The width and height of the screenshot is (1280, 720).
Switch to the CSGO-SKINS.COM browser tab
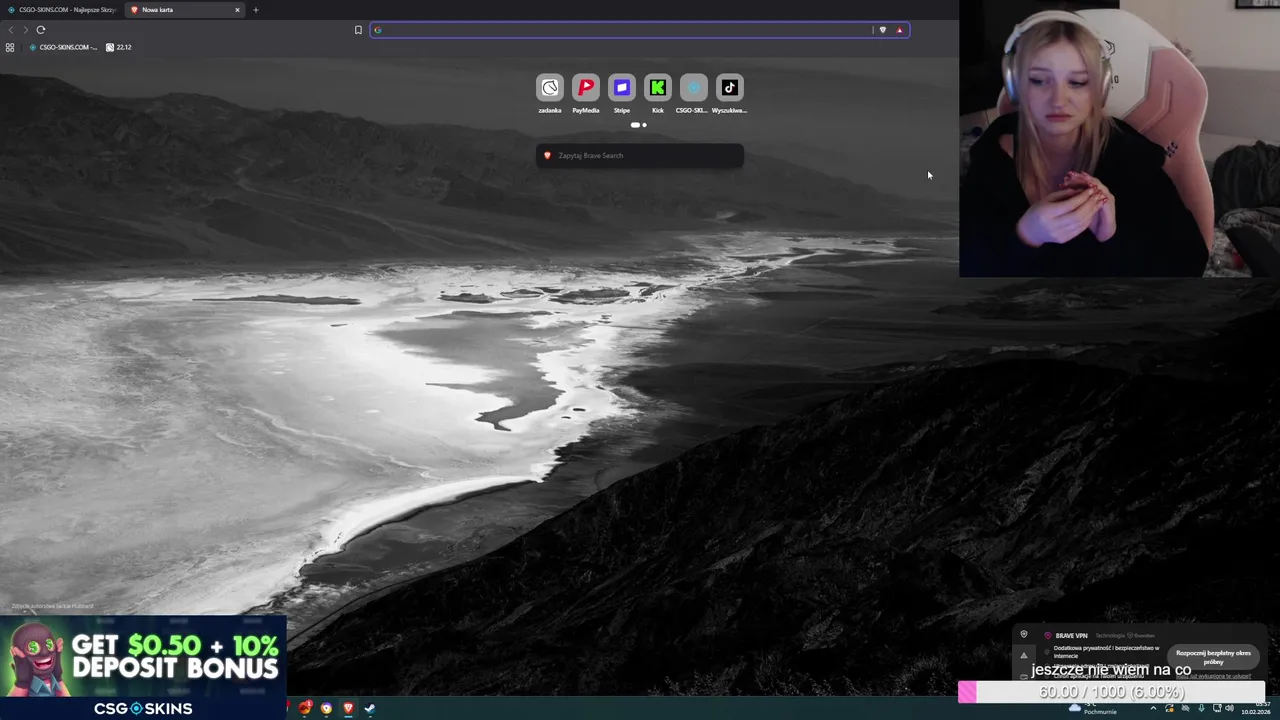[x=61, y=10]
